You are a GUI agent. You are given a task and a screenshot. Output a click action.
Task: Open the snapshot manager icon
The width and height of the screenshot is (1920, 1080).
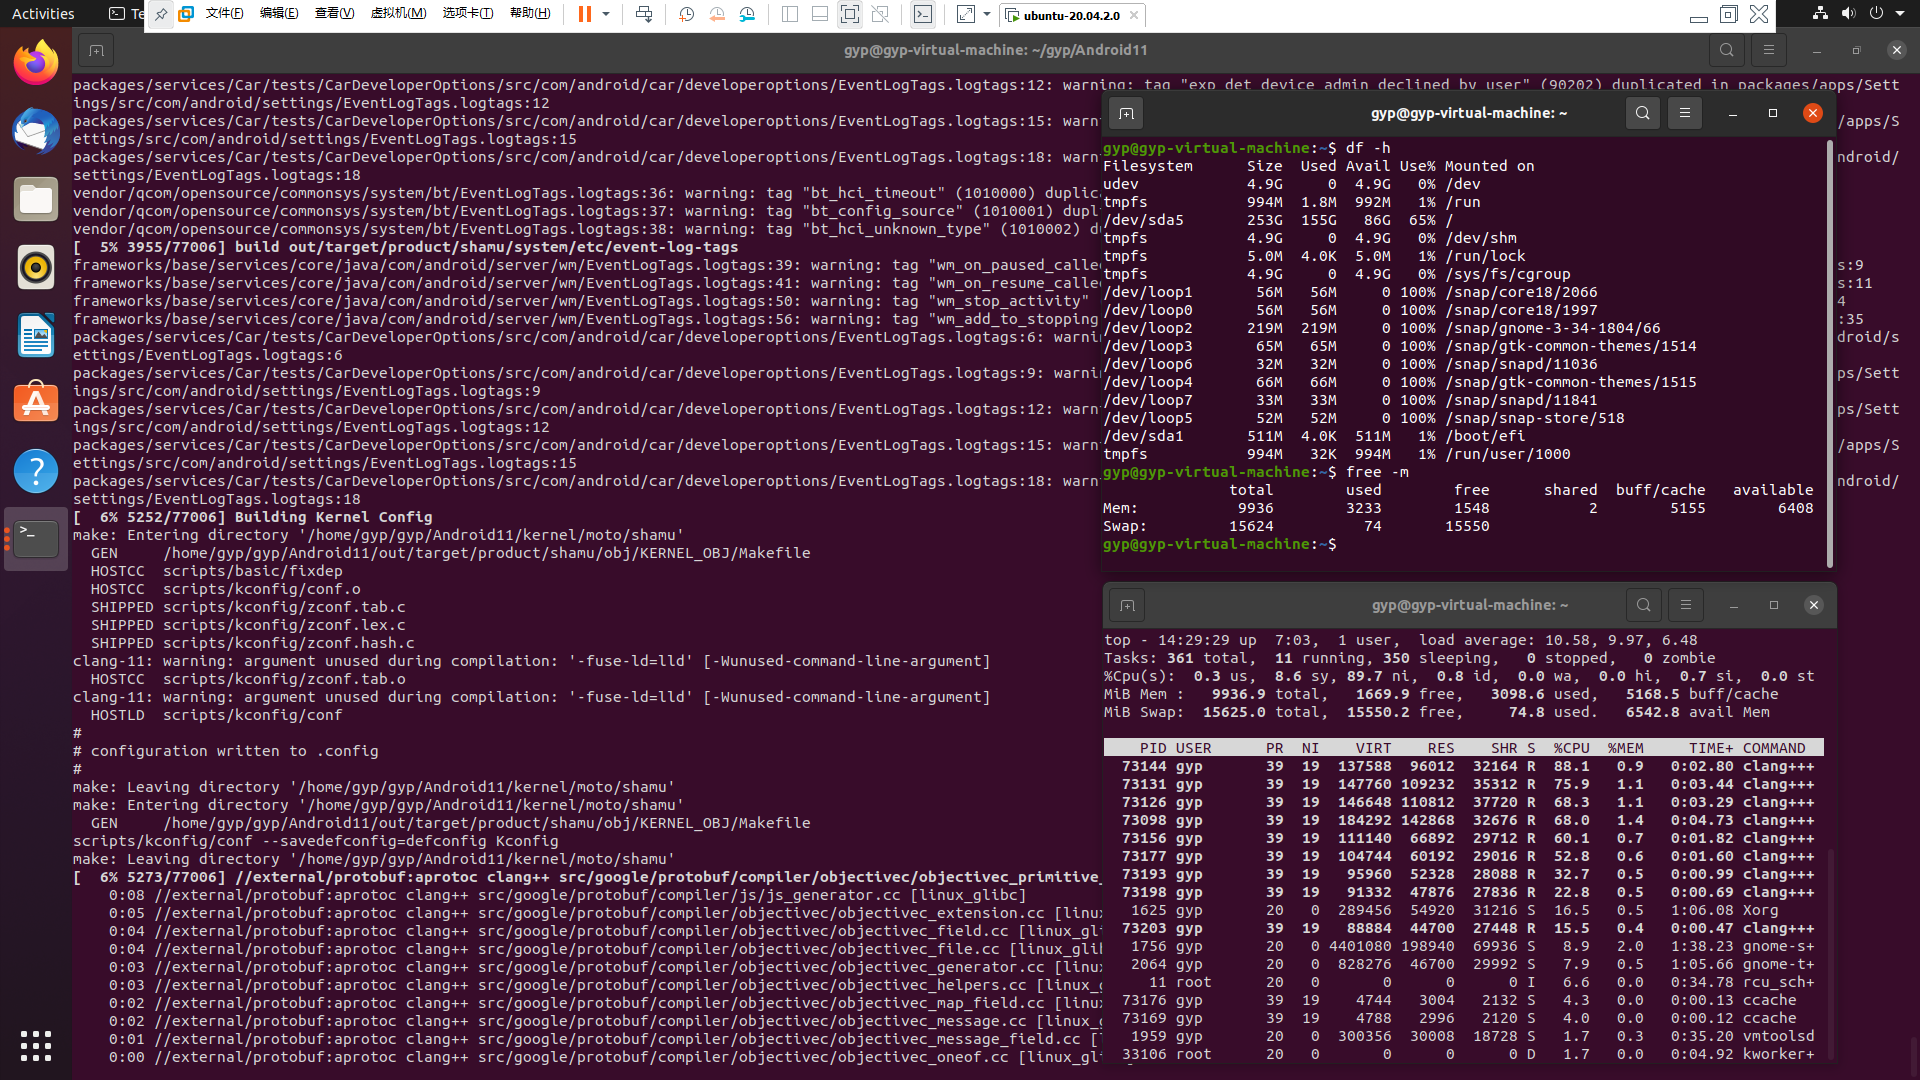coord(747,14)
